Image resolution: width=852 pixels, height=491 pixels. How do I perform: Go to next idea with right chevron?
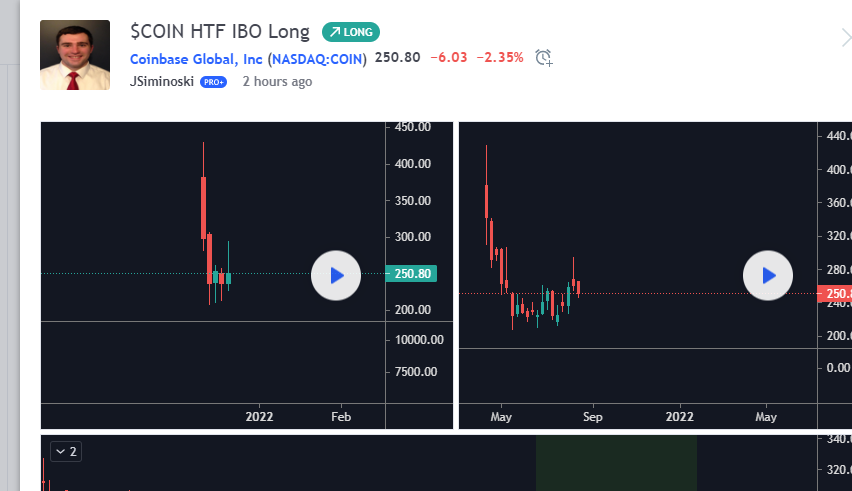[x=844, y=38]
